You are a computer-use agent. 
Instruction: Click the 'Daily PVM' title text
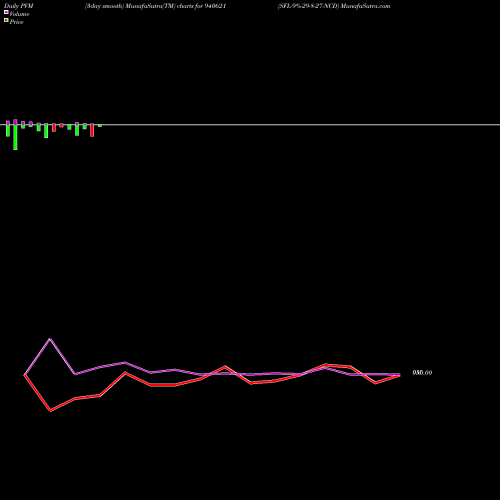[x=19, y=6]
